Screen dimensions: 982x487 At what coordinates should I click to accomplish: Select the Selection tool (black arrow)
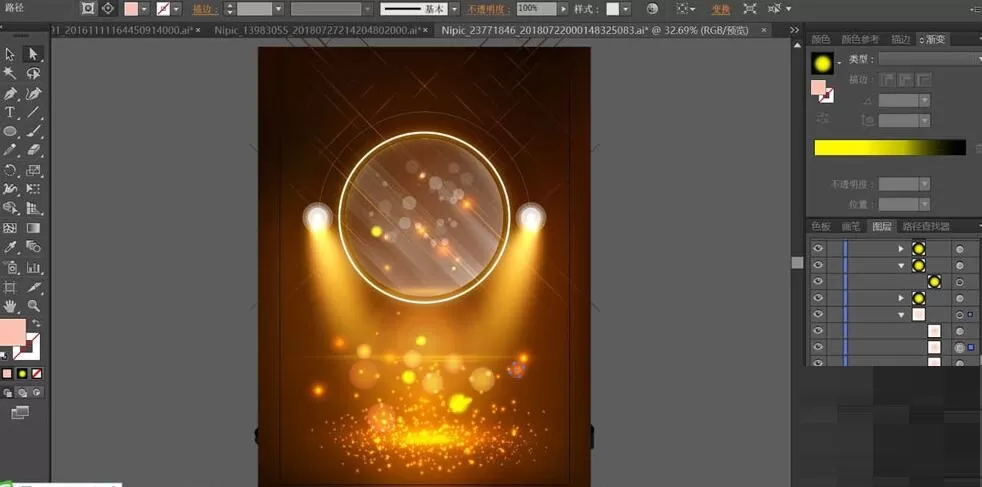tap(10, 55)
